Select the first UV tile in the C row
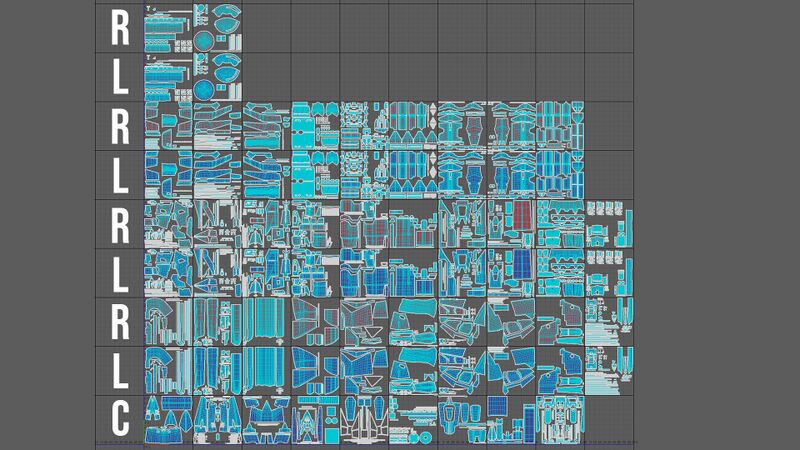 168,418
